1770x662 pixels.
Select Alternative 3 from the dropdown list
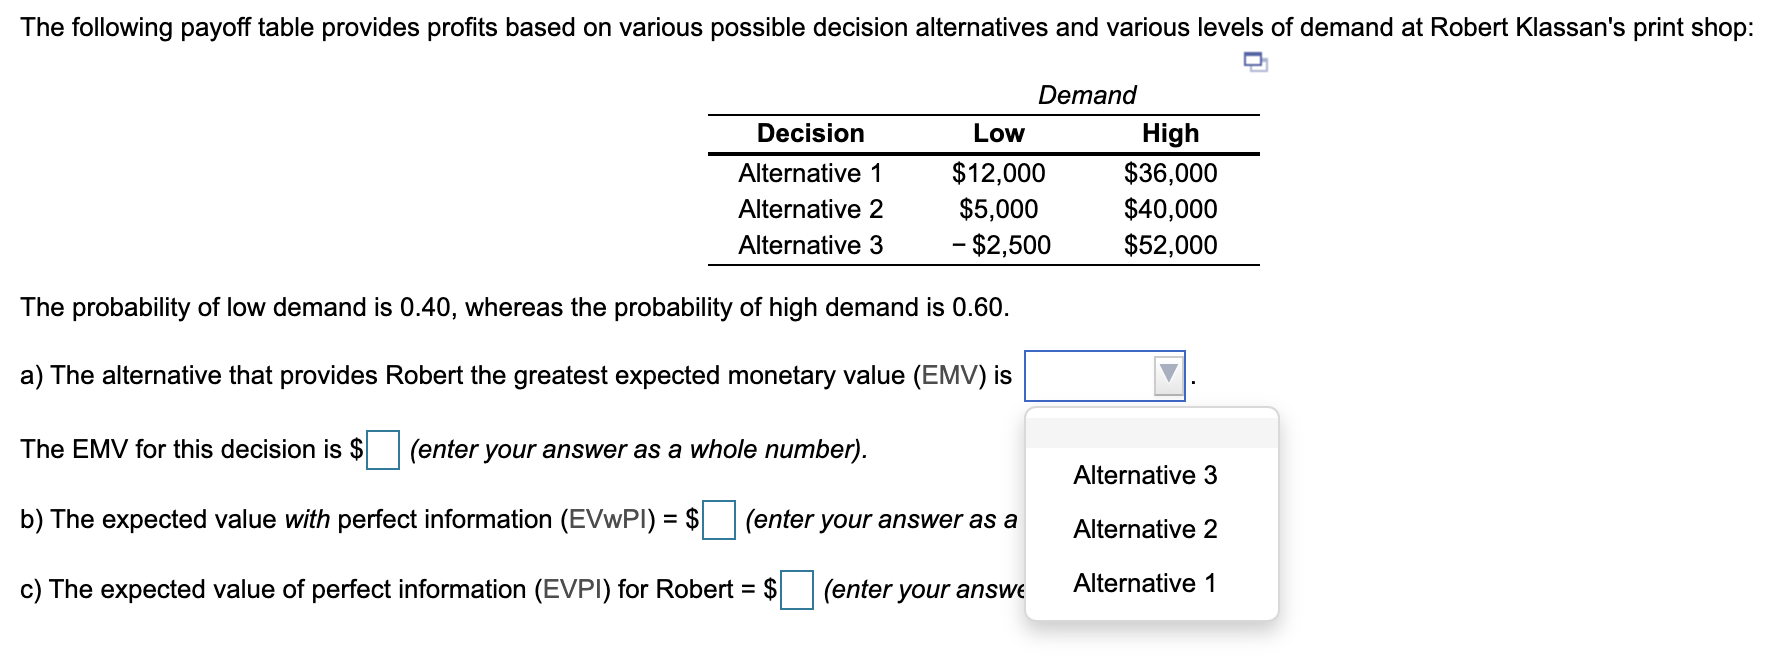(x=1145, y=477)
